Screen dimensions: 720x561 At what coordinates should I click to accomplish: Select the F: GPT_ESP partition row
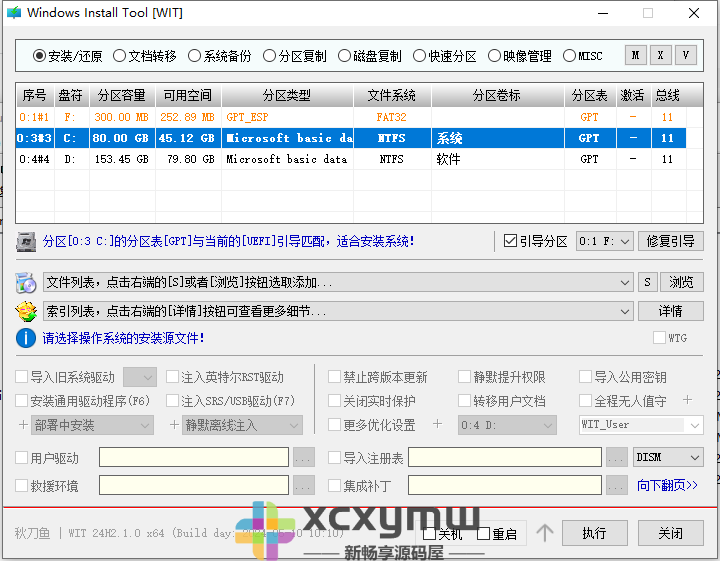pos(351,117)
